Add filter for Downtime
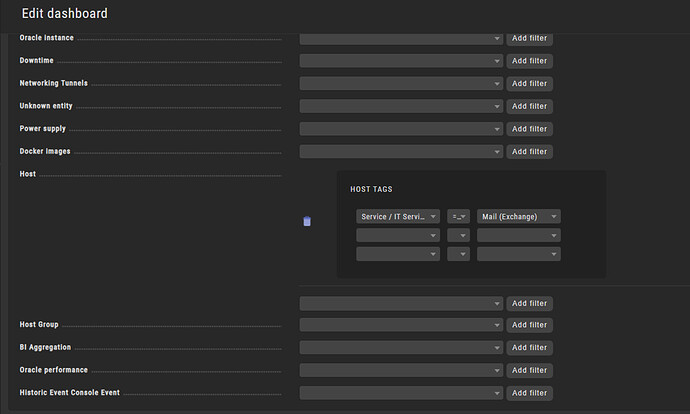690x414 pixels. pos(529,61)
